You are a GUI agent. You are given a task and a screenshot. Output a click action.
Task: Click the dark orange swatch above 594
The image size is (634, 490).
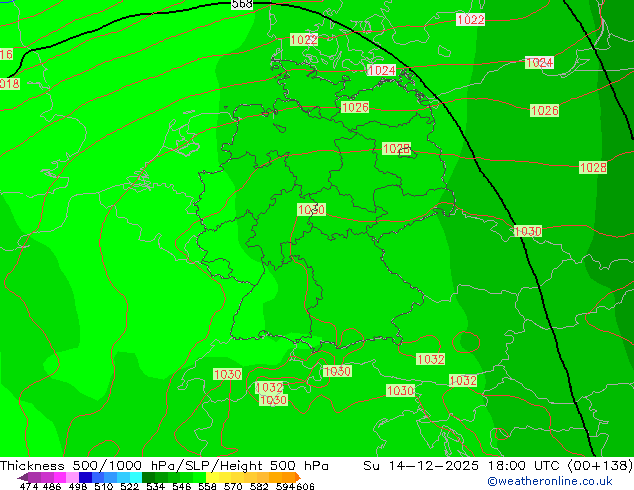tap(288, 477)
